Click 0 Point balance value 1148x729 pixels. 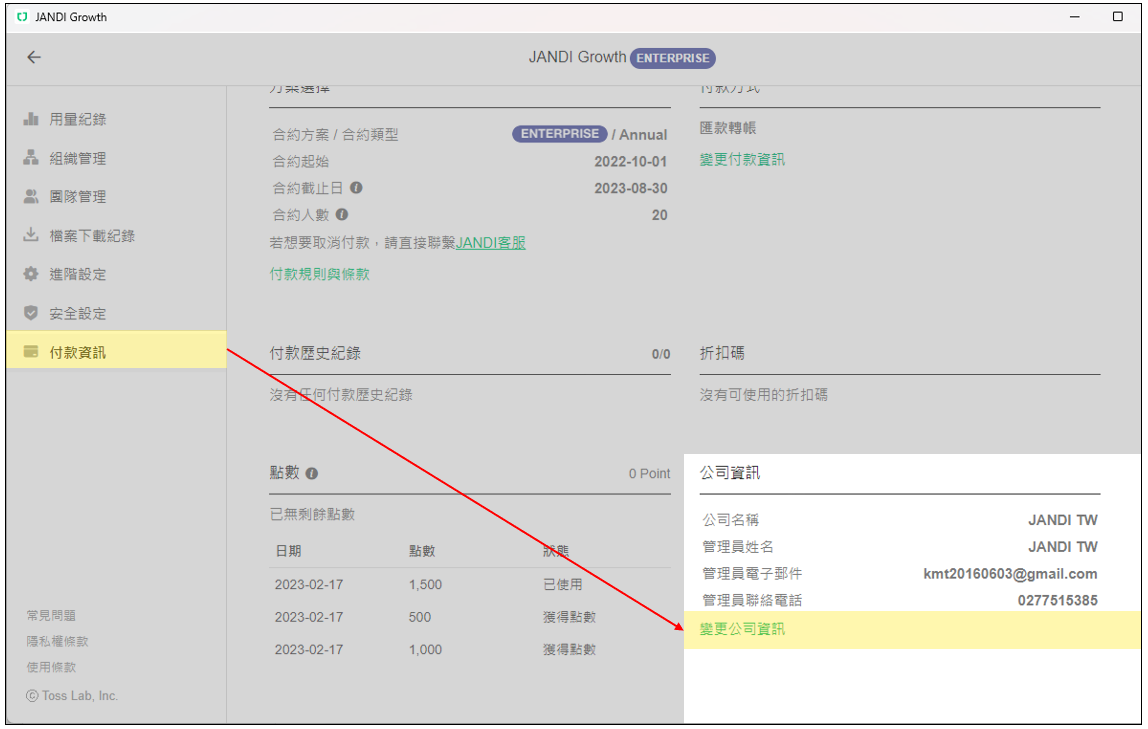click(x=649, y=474)
